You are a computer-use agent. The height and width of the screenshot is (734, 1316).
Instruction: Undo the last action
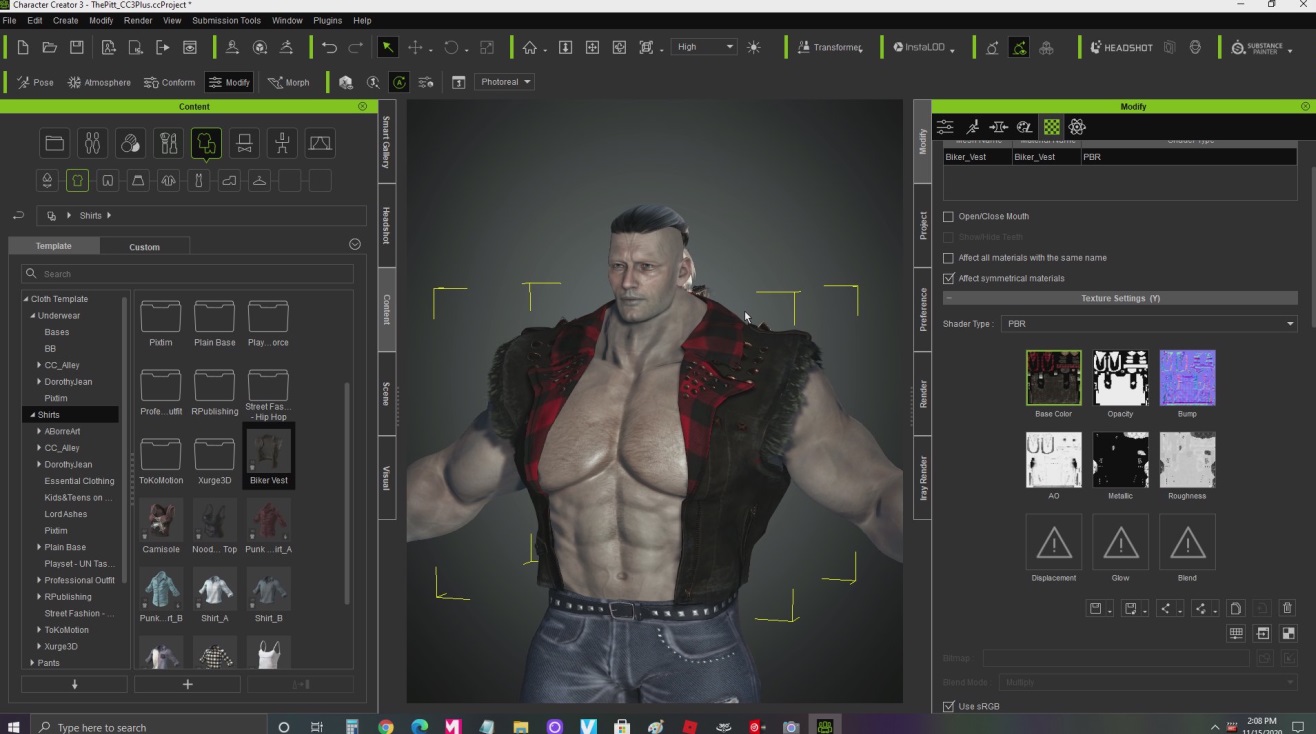(x=329, y=47)
